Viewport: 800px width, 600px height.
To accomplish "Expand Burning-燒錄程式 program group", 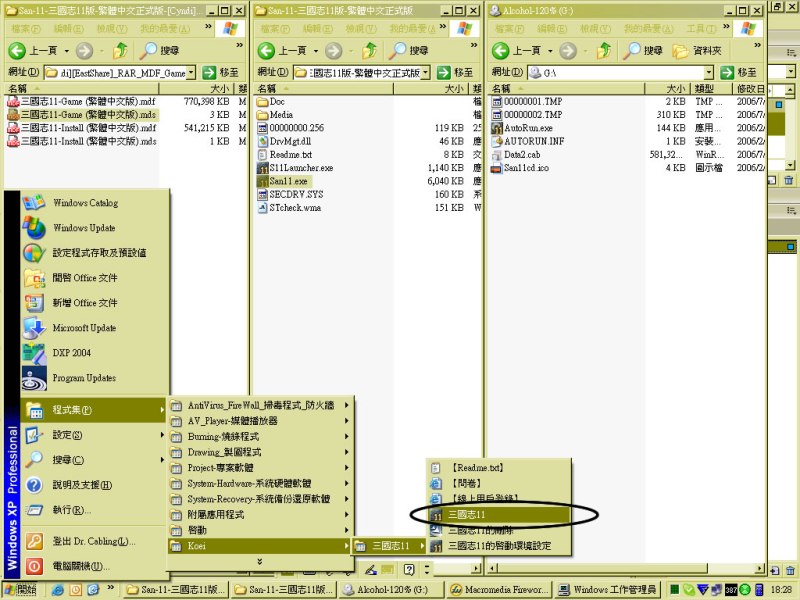I will (260, 437).
